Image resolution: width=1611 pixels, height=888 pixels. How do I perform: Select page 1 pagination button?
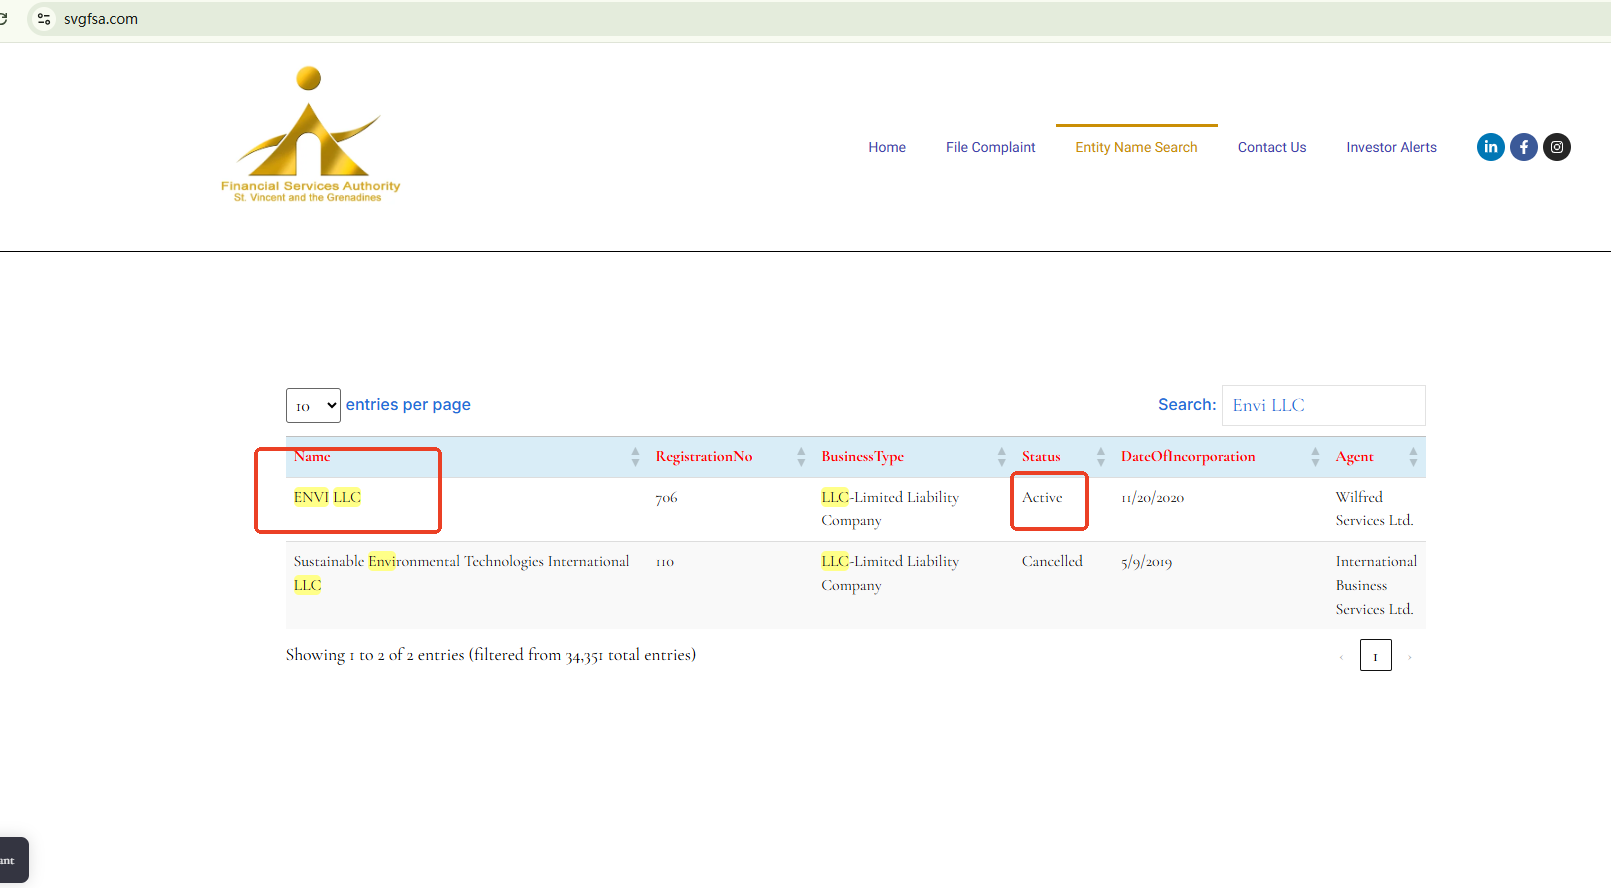[x=1375, y=656]
